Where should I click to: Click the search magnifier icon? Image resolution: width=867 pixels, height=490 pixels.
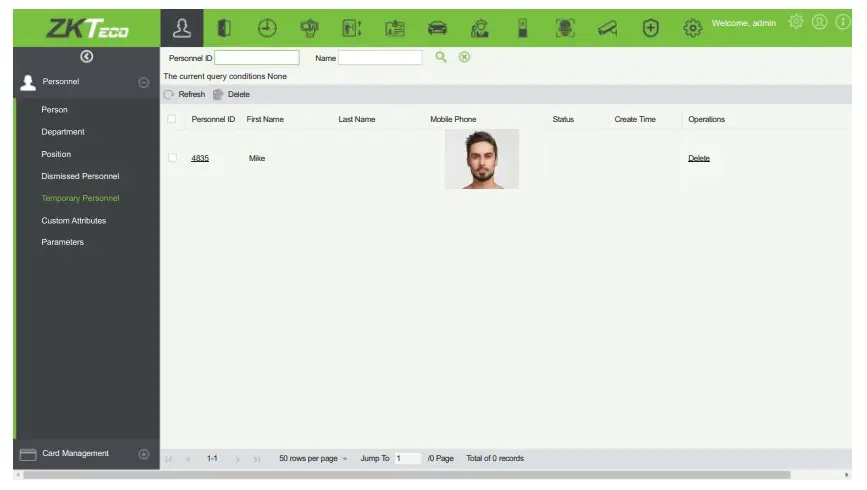tap(441, 57)
